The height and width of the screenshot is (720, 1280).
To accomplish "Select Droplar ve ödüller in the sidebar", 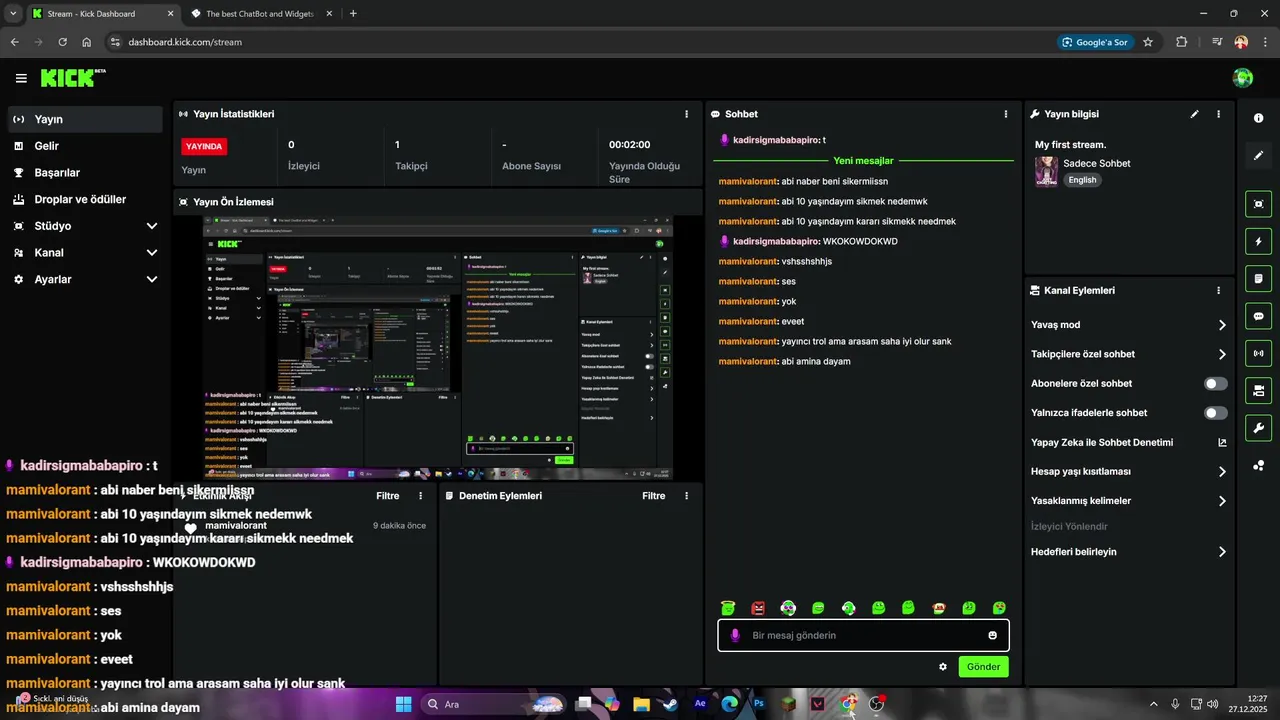I will point(86,199).
